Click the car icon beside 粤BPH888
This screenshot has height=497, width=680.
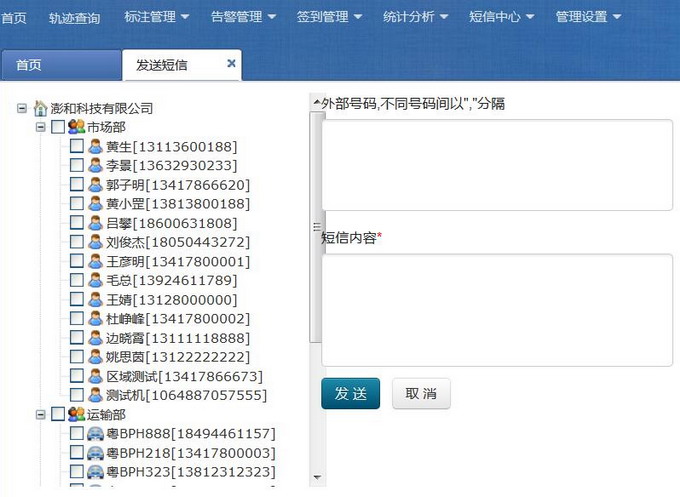(95, 434)
